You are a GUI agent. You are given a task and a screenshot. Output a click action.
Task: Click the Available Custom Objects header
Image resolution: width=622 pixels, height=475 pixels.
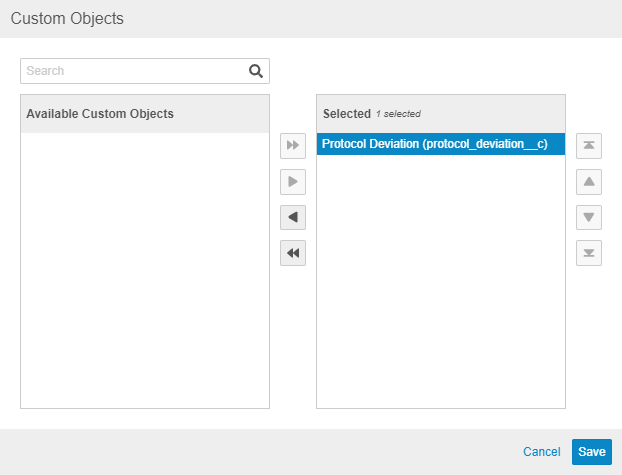click(100, 114)
